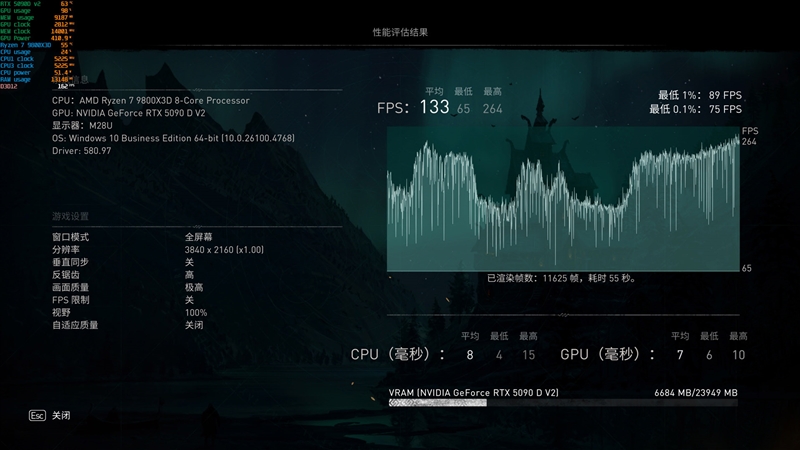Image resolution: width=800 pixels, height=450 pixels.
Task: Click the 性能评估结果 title text
Action: click(x=400, y=32)
